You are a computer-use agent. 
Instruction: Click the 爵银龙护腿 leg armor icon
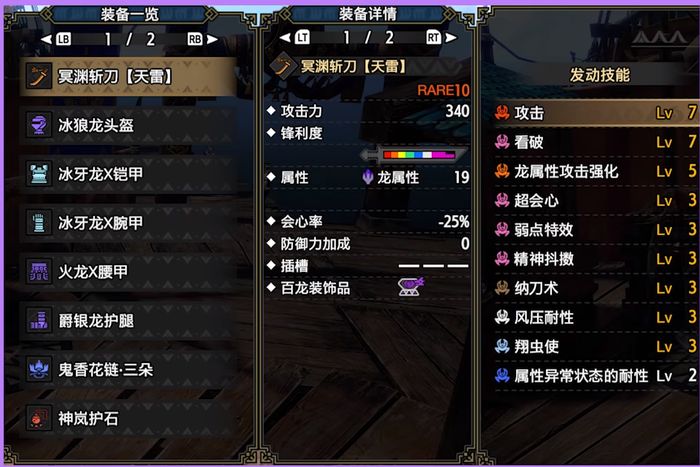coord(39,320)
